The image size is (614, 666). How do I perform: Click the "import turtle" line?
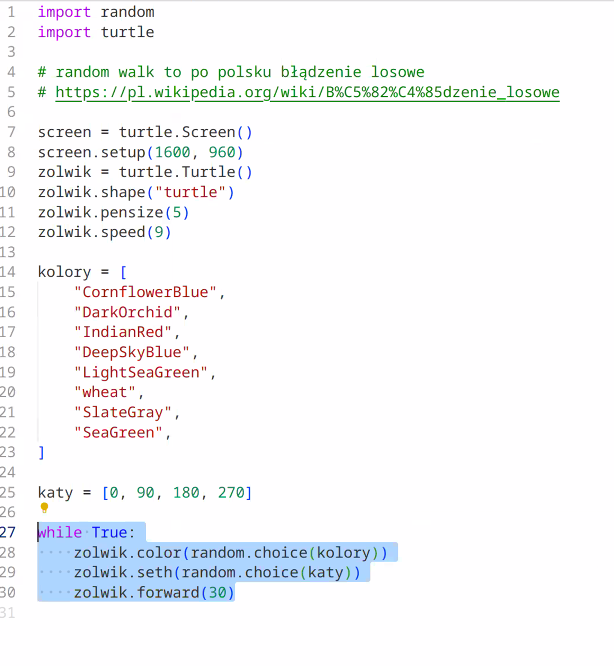pos(96,32)
